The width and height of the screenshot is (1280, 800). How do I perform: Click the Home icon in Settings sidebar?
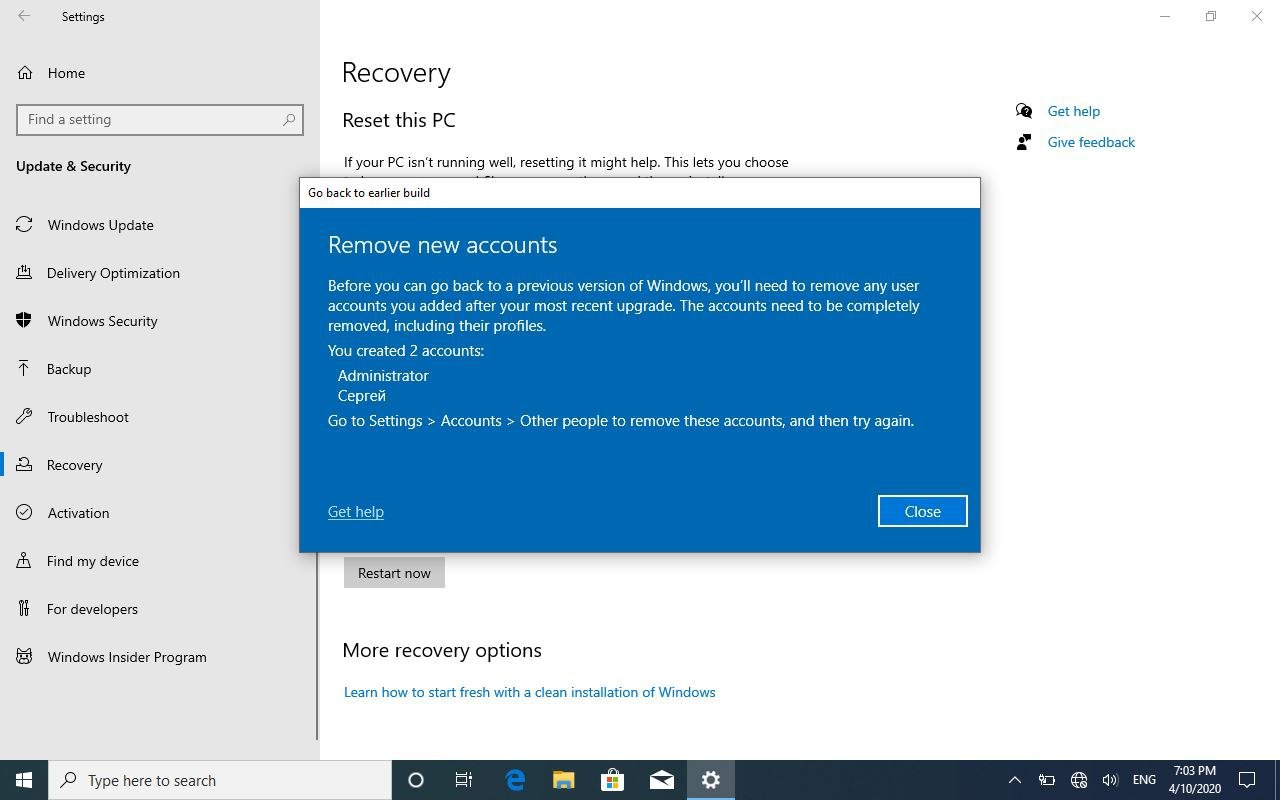point(24,73)
